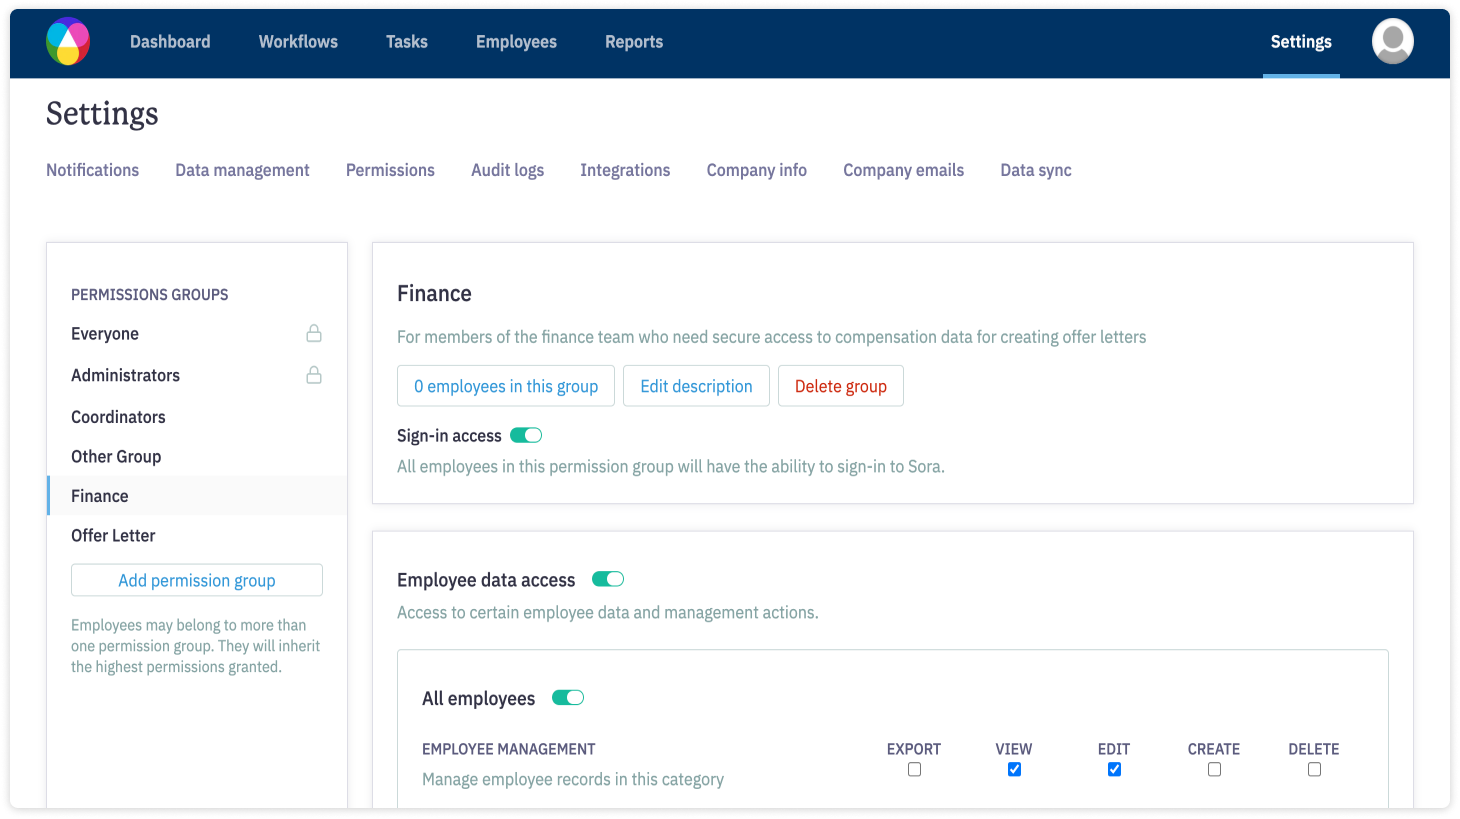The height and width of the screenshot is (819, 1460).
Task: Go to the Dashboard nav item
Action: [x=170, y=42]
